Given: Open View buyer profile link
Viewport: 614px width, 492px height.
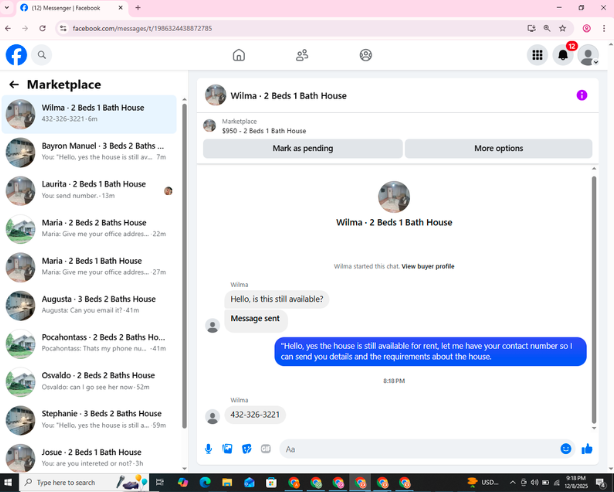Looking at the screenshot, I should (428, 266).
